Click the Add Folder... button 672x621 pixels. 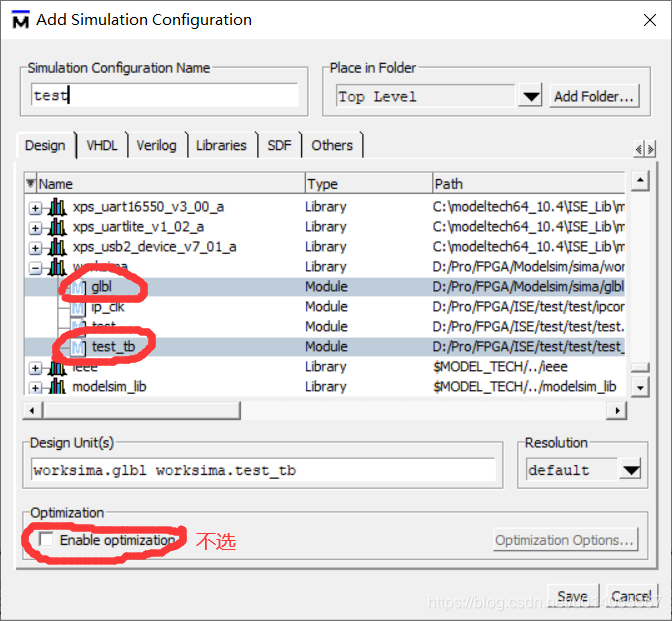point(594,96)
